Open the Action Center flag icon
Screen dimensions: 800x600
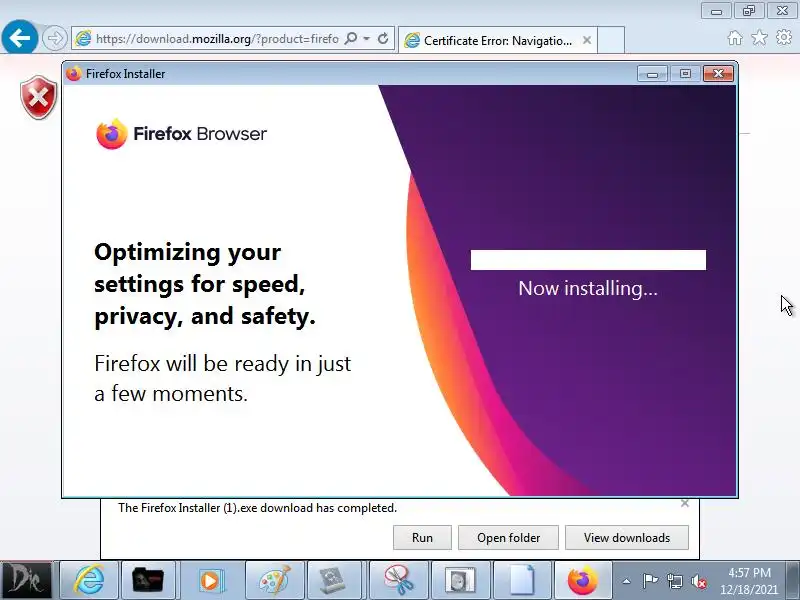650,581
